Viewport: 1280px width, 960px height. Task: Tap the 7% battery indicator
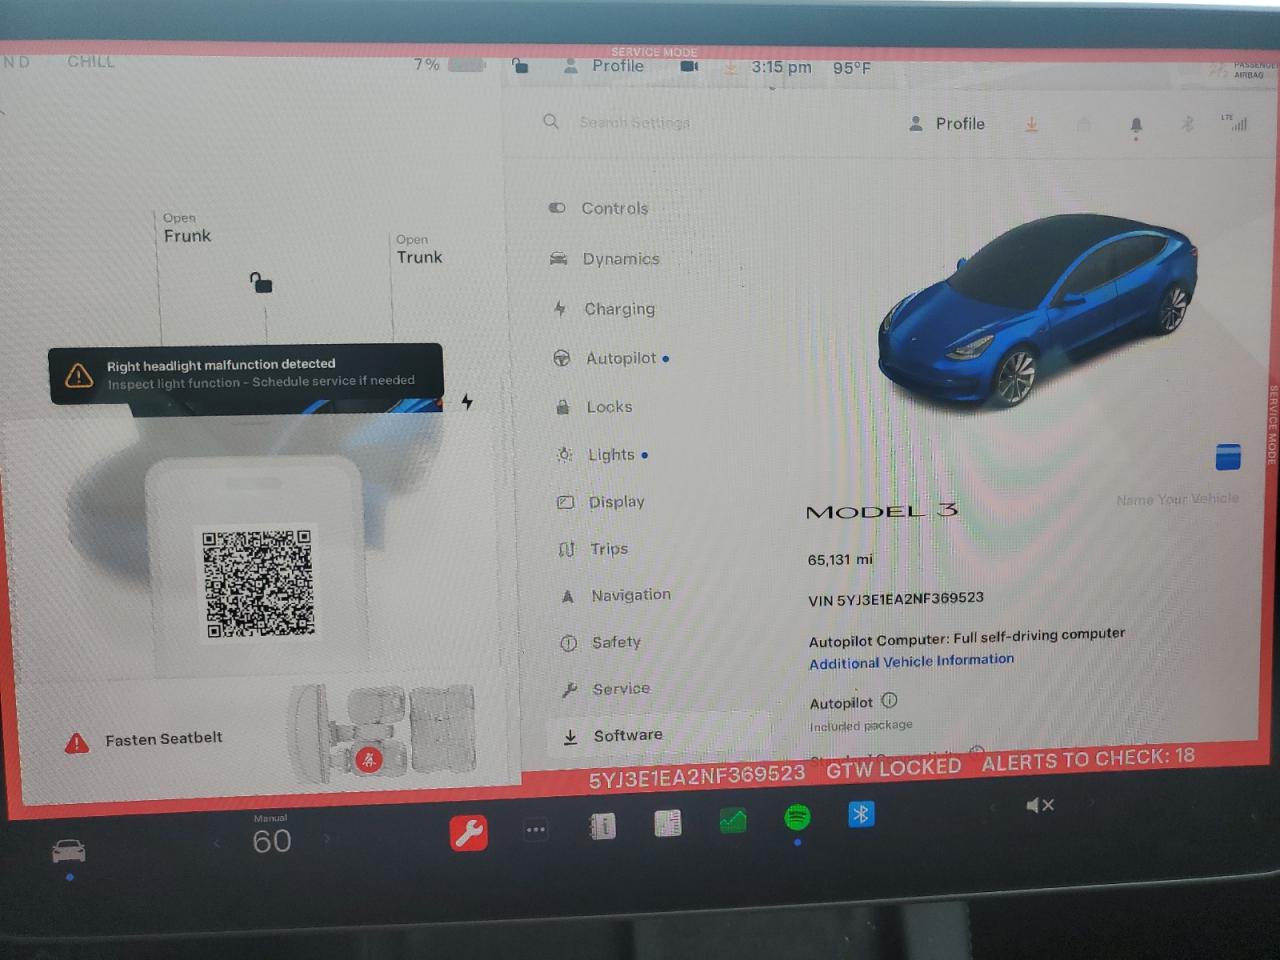click(450, 64)
